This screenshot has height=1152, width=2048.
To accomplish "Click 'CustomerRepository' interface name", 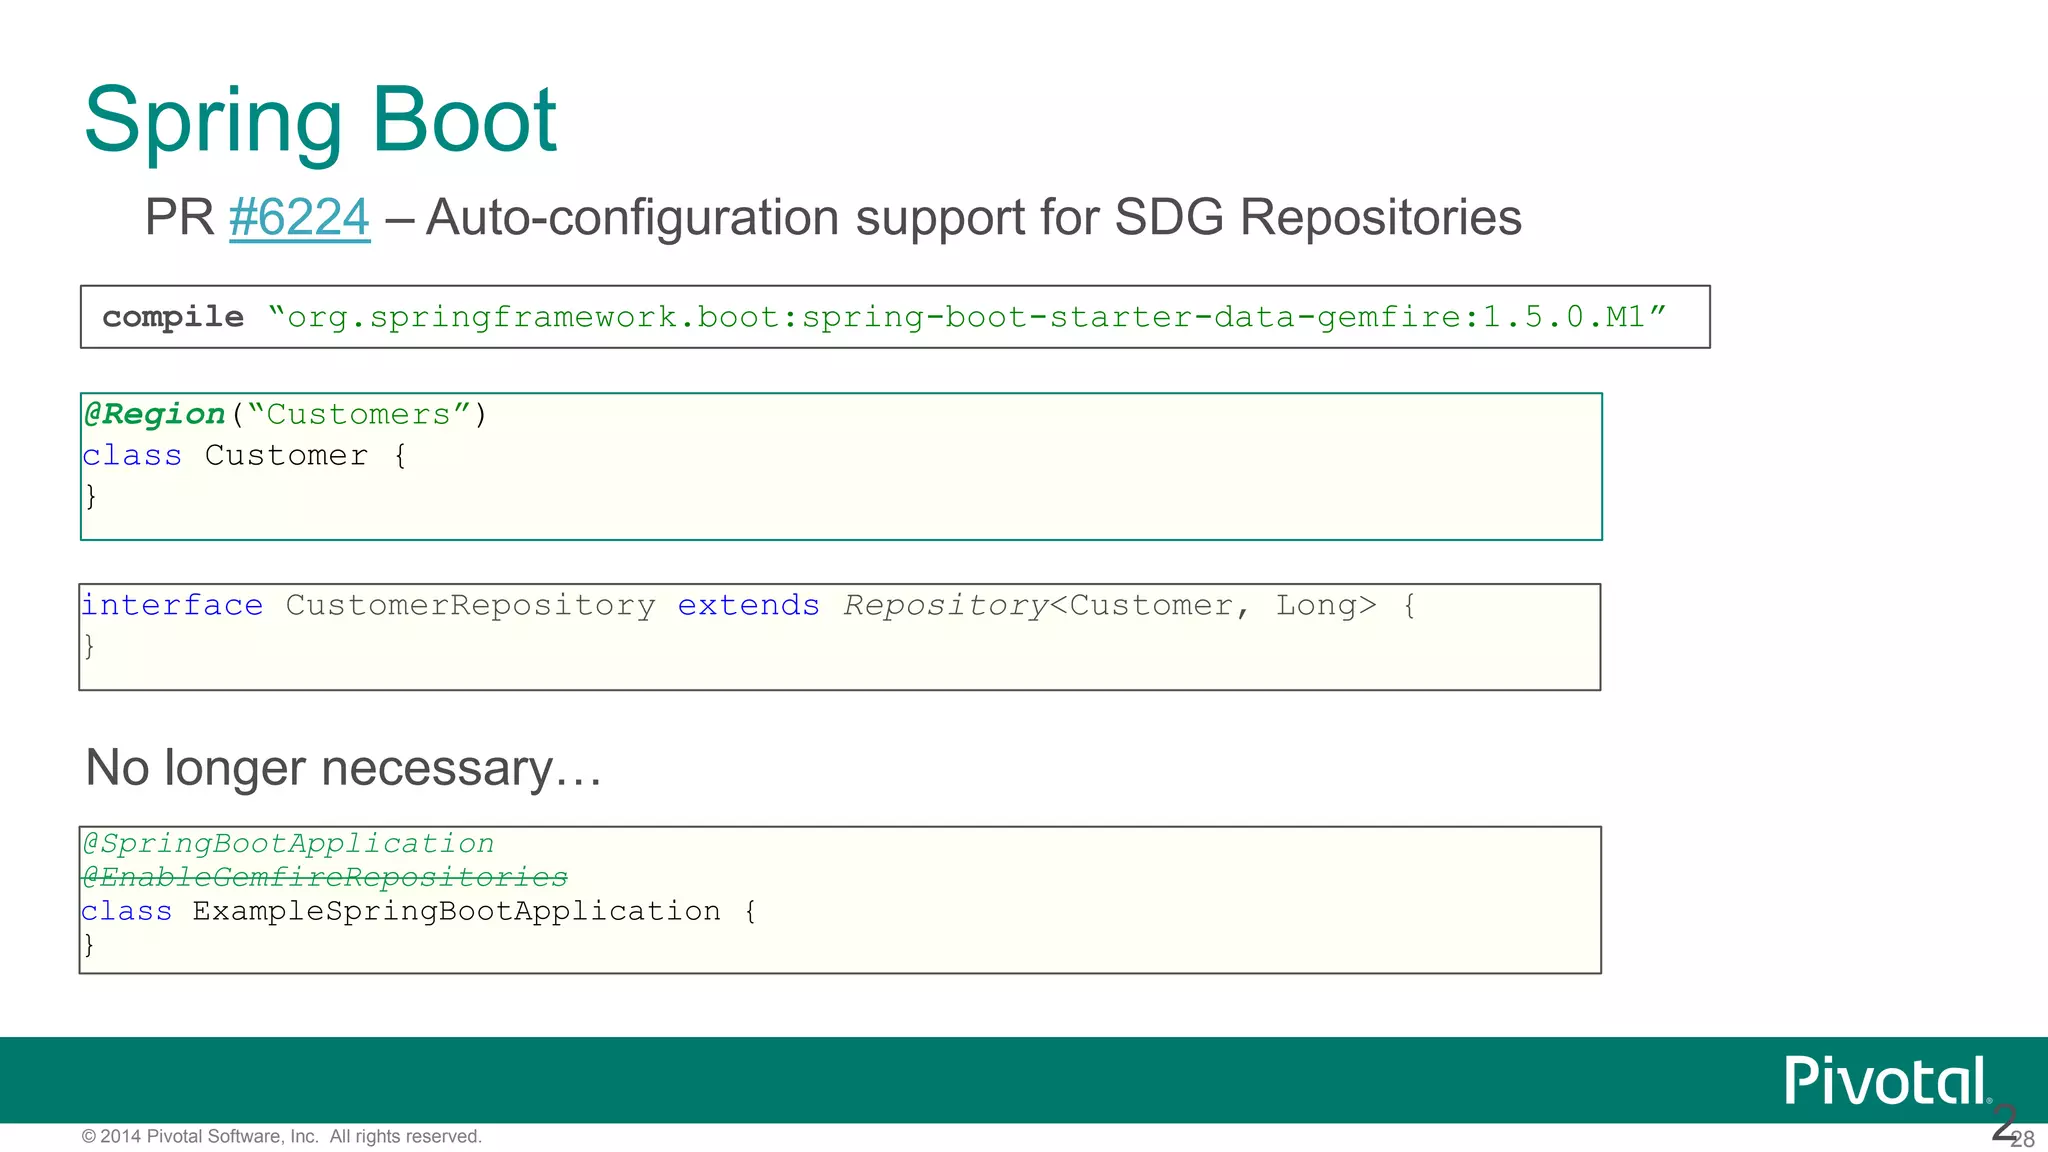I will point(470,605).
